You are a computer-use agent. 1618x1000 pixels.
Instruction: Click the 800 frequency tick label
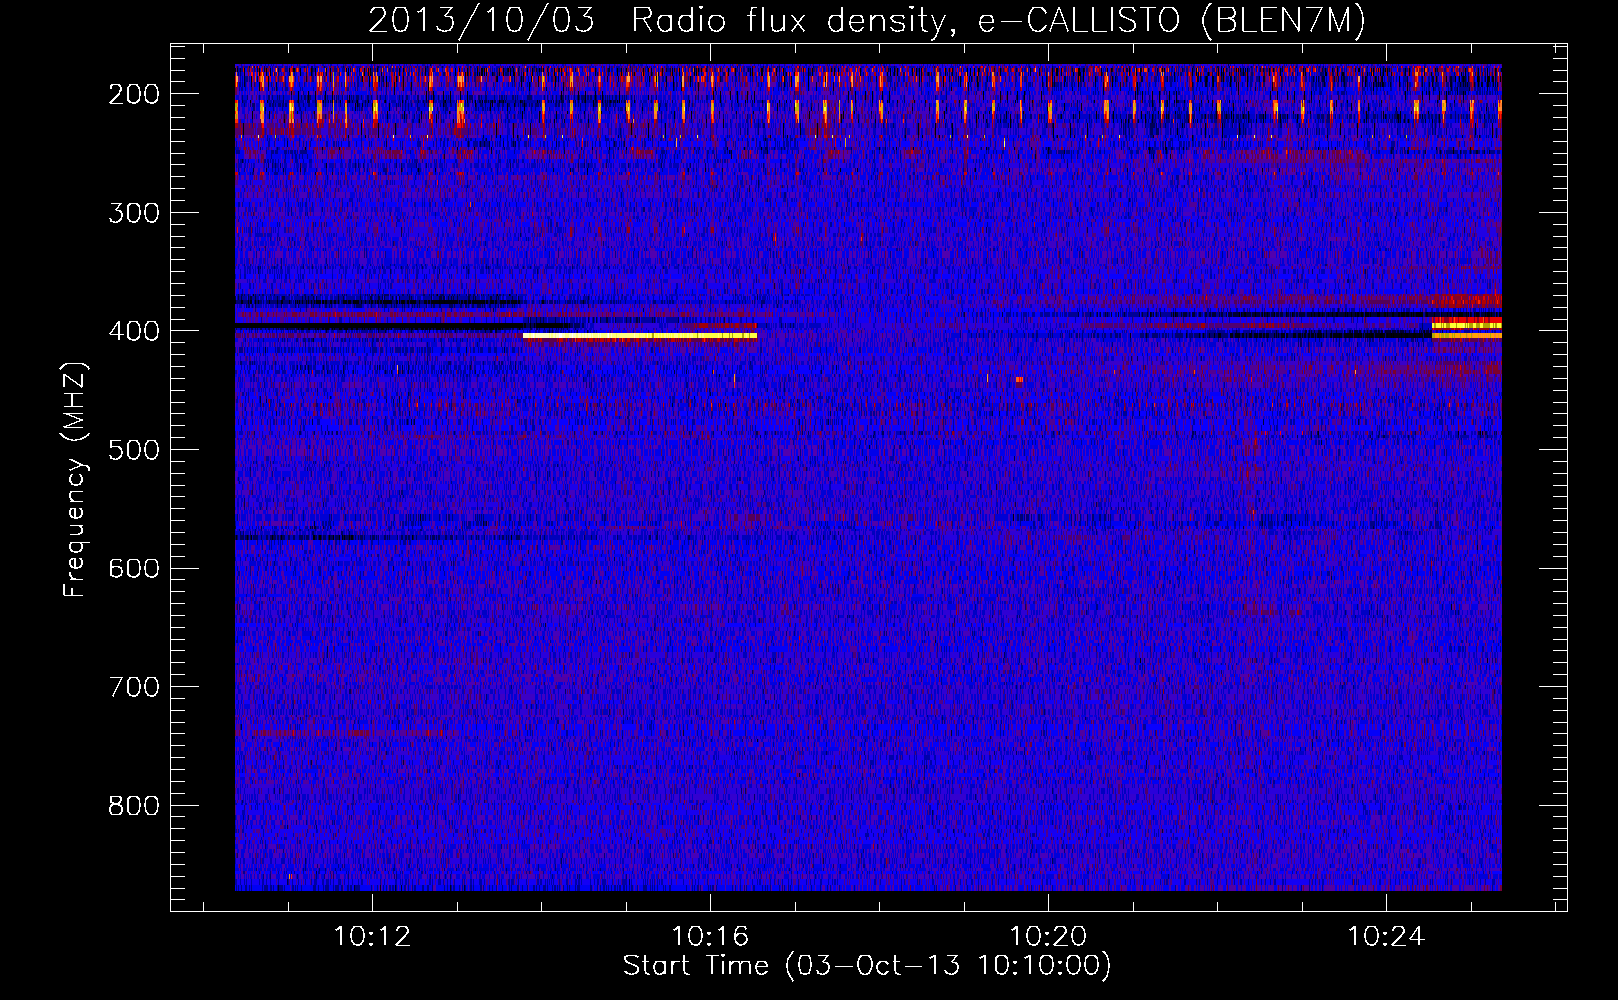(134, 806)
